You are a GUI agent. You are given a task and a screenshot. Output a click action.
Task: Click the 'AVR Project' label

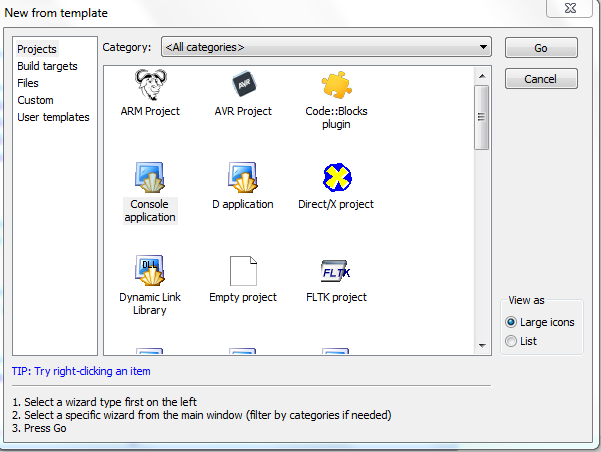click(243, 111)
